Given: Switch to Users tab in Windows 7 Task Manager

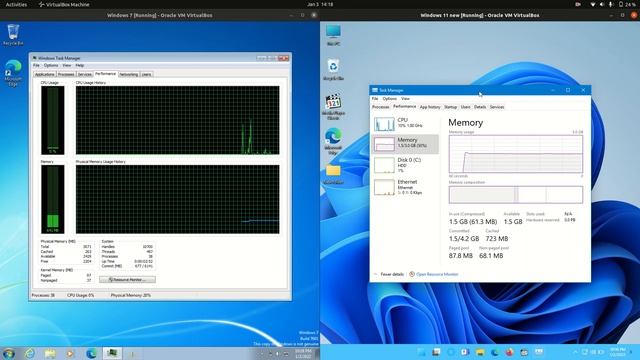Looking at the screenshot, I should pos(147,74).
